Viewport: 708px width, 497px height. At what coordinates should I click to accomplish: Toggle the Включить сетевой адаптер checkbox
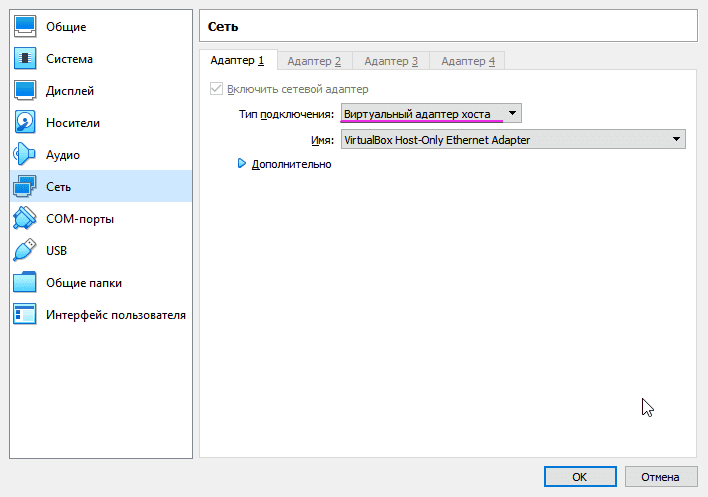216,89
